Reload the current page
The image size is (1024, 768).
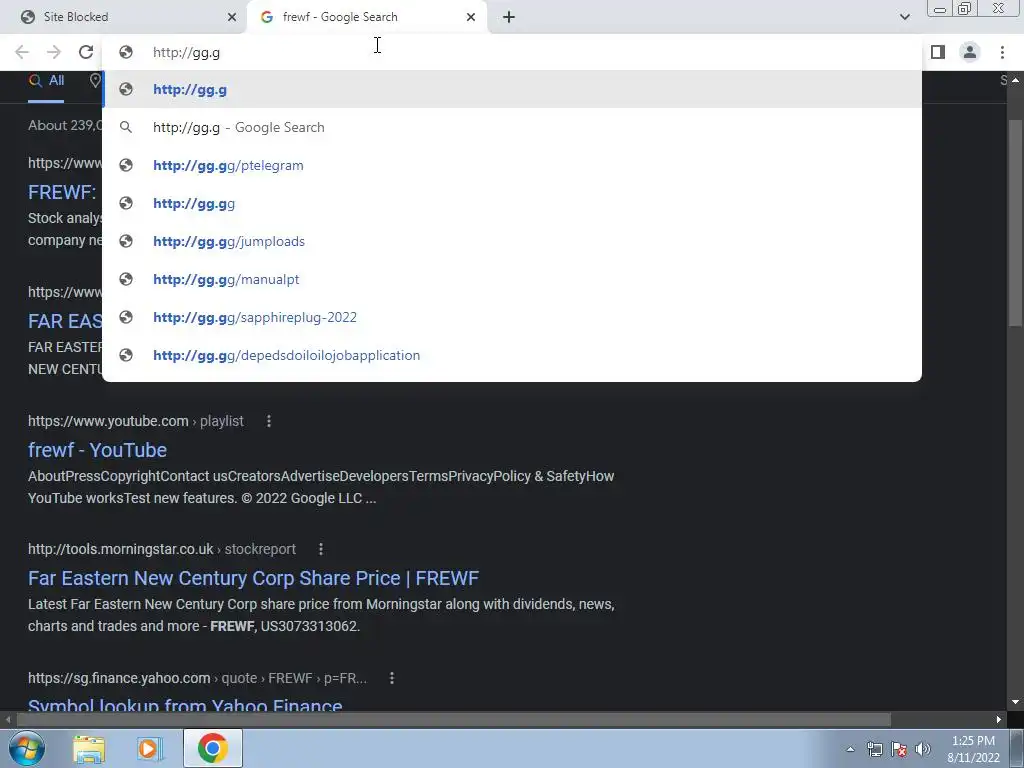pos(86,52)
